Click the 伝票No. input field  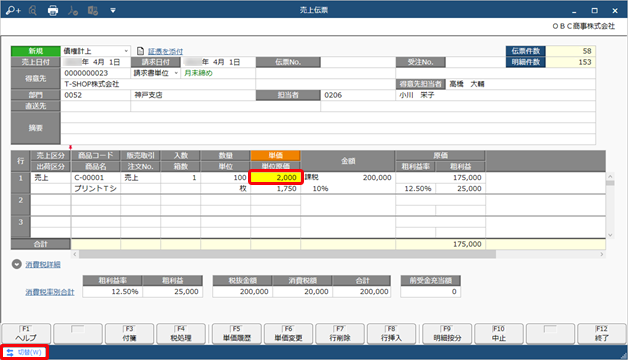(358, 62)
